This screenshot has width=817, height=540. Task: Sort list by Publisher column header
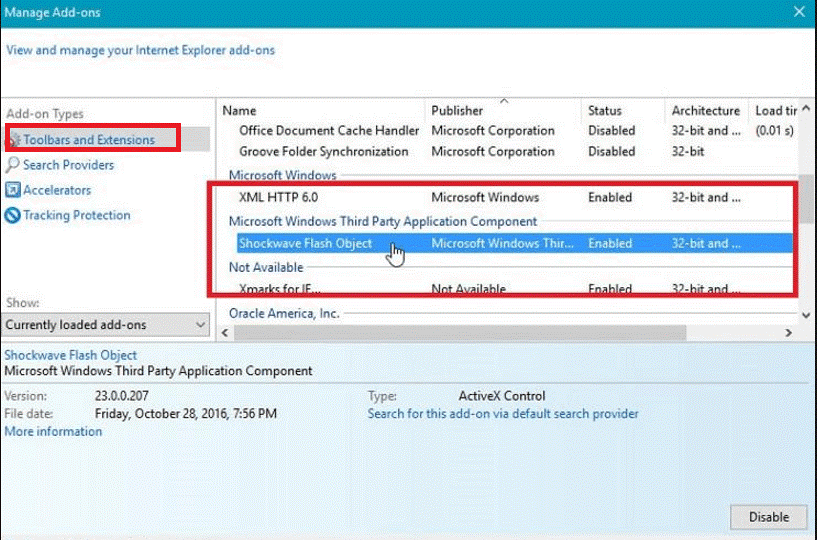click(457, 111)
